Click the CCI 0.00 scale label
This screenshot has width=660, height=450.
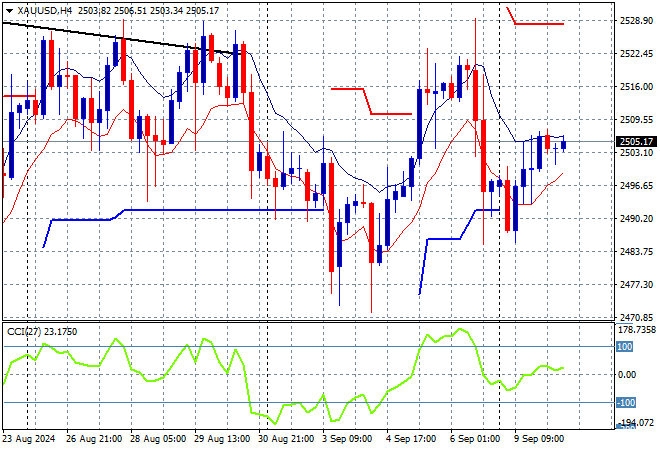[x=627, y=375]
